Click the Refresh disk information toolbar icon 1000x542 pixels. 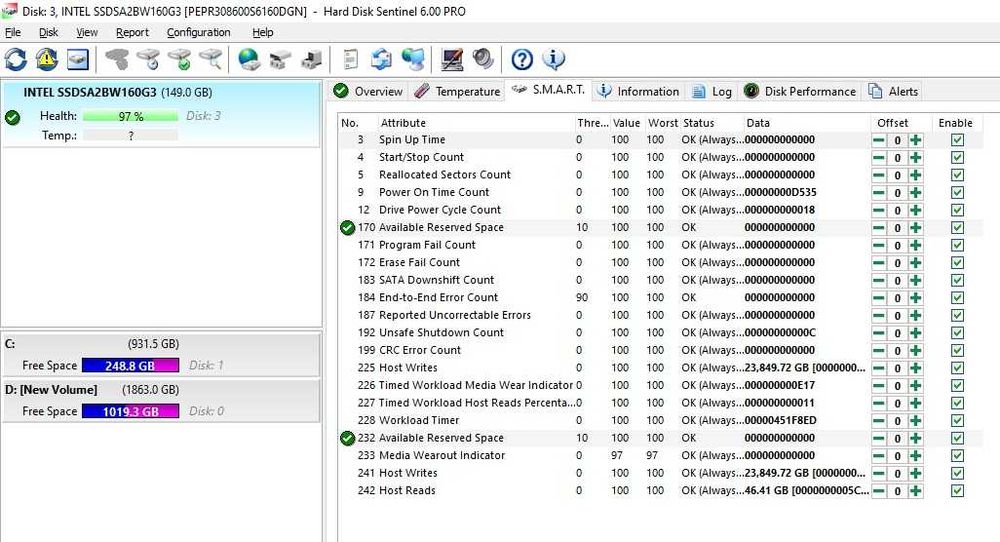tap(15, 59)
